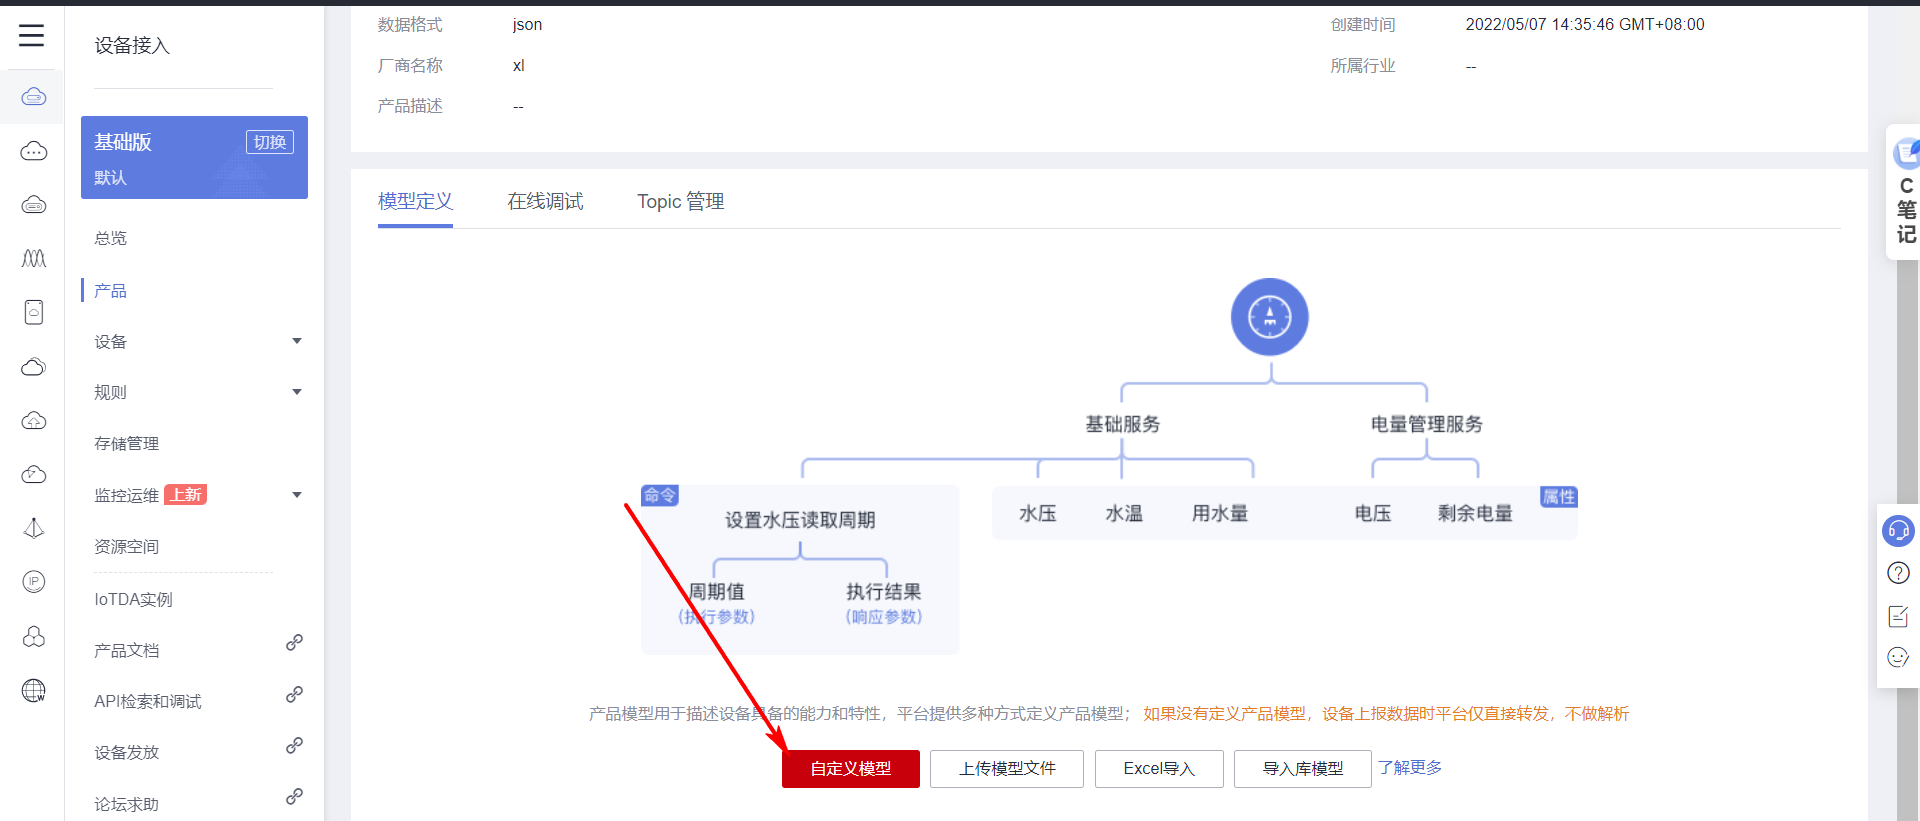Click the highlighted blue cloud service icon

click(34, 97)
